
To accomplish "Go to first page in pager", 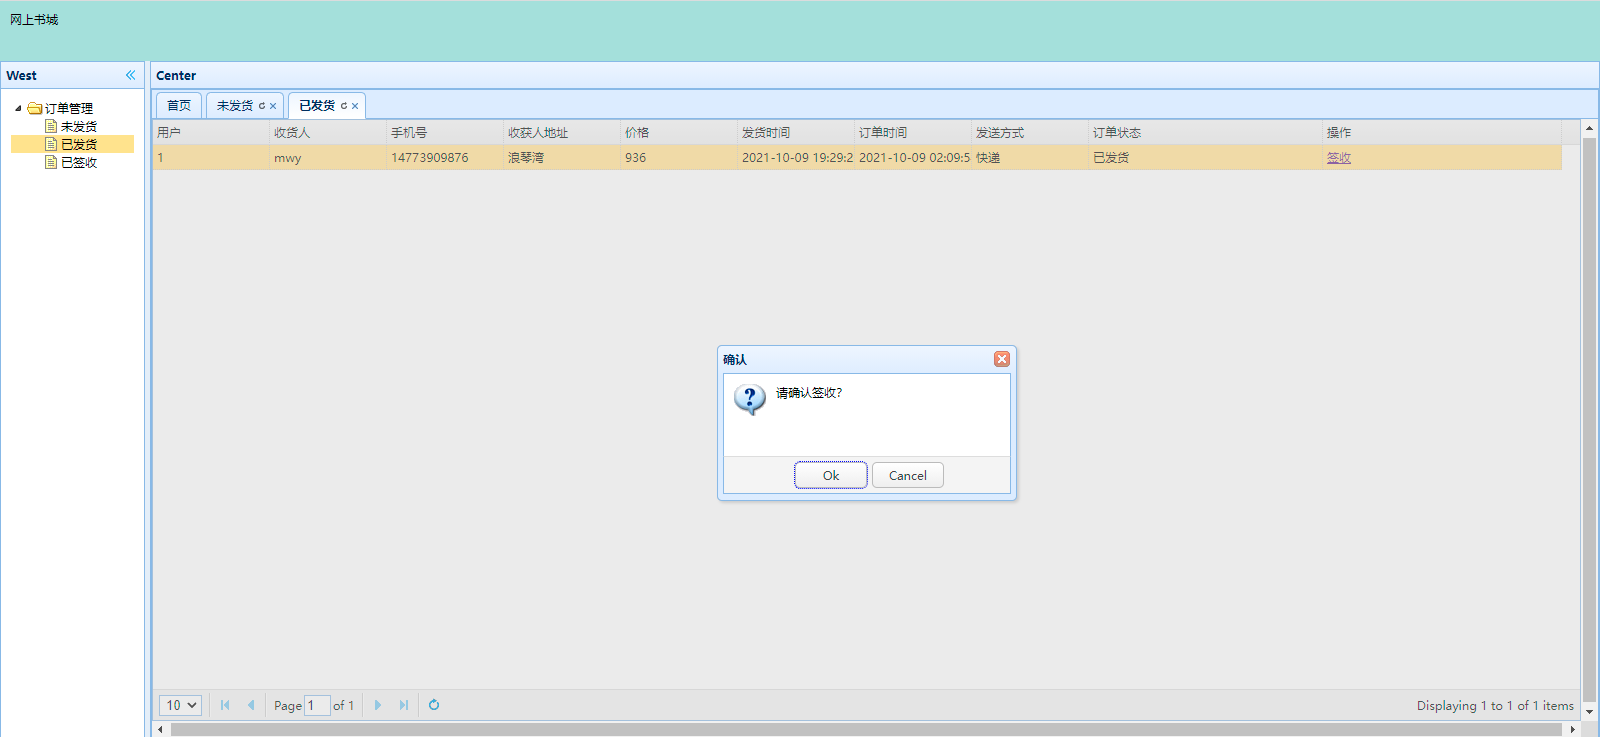I will [x=225, y=705].
